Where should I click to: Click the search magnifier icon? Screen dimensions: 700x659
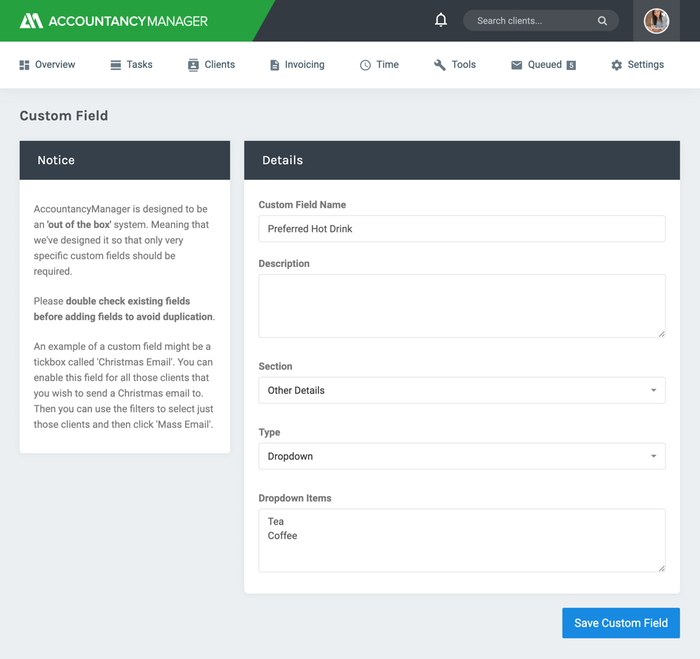point(602,21)
